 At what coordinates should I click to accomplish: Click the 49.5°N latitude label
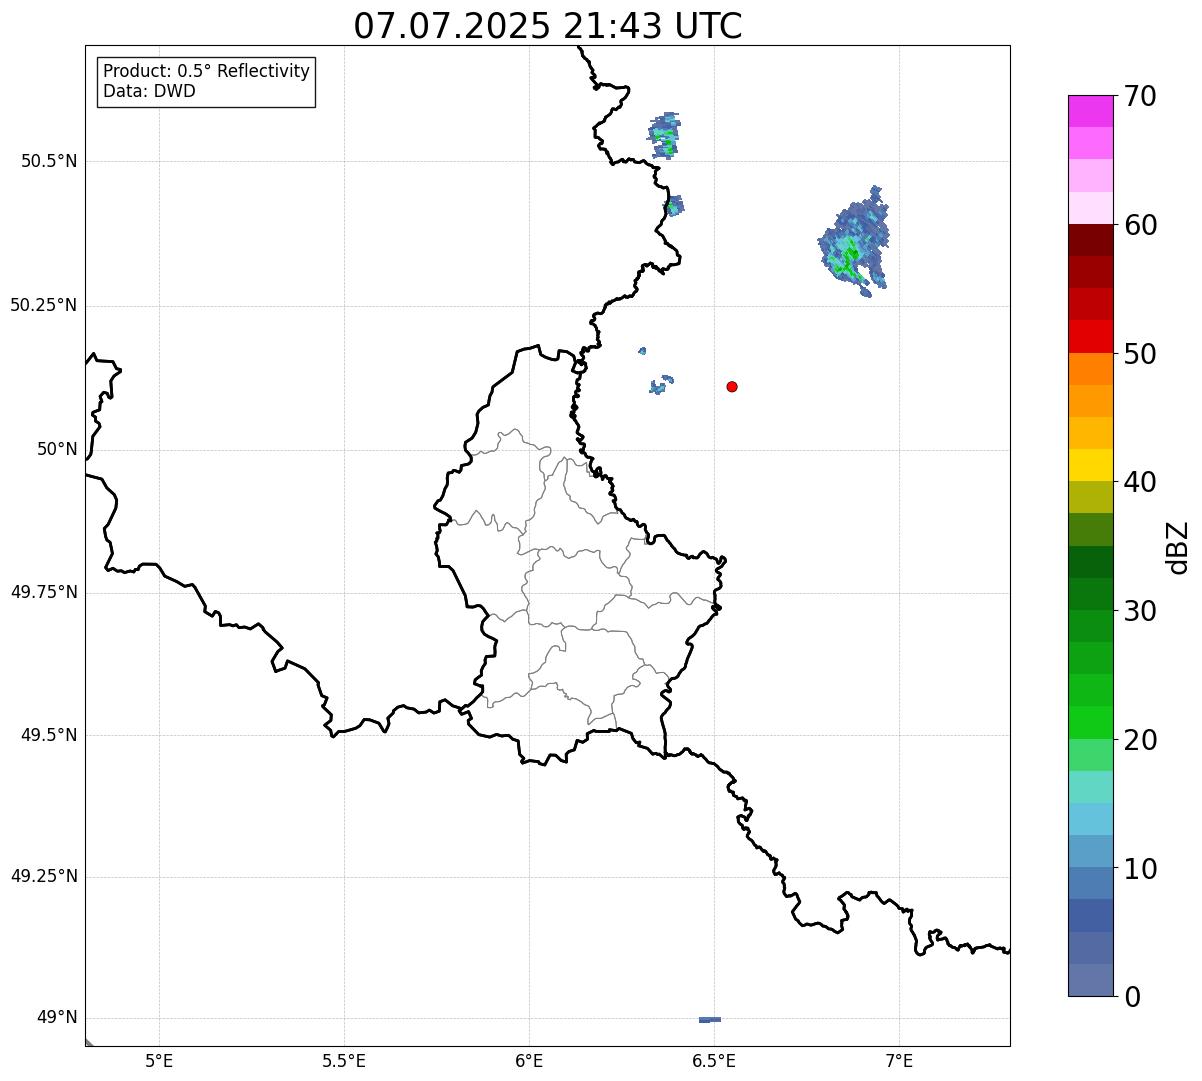click(x=49, y=735)
